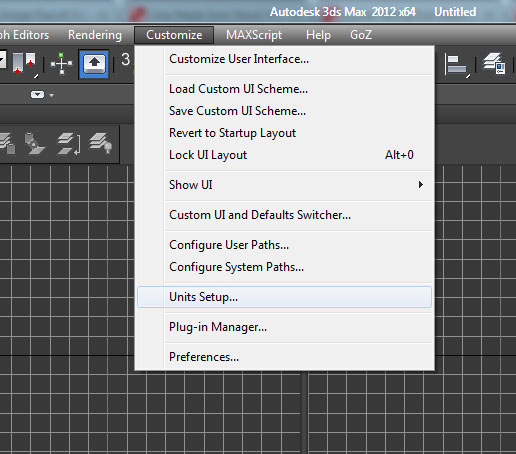Viewport: 516px width, 454px height.
Task: Expand the Show UI submenu
Action: (284, 185)
